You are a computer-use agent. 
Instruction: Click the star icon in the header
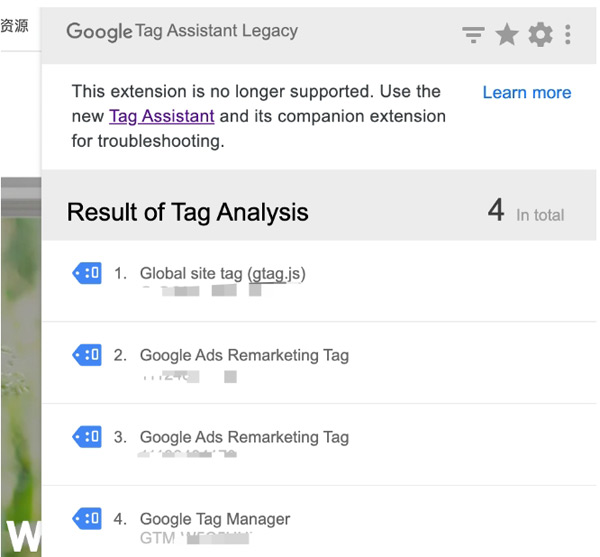[507, 35]
